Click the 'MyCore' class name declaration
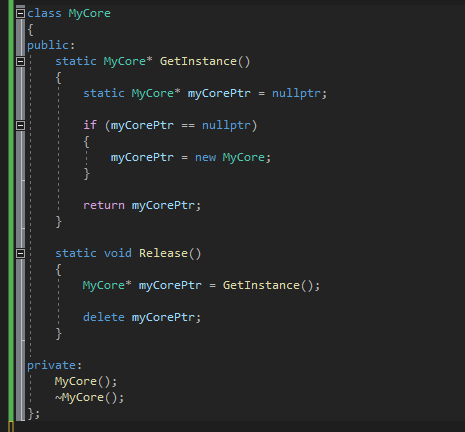This screenshot has height=432, width=465. tap(89, 13)
